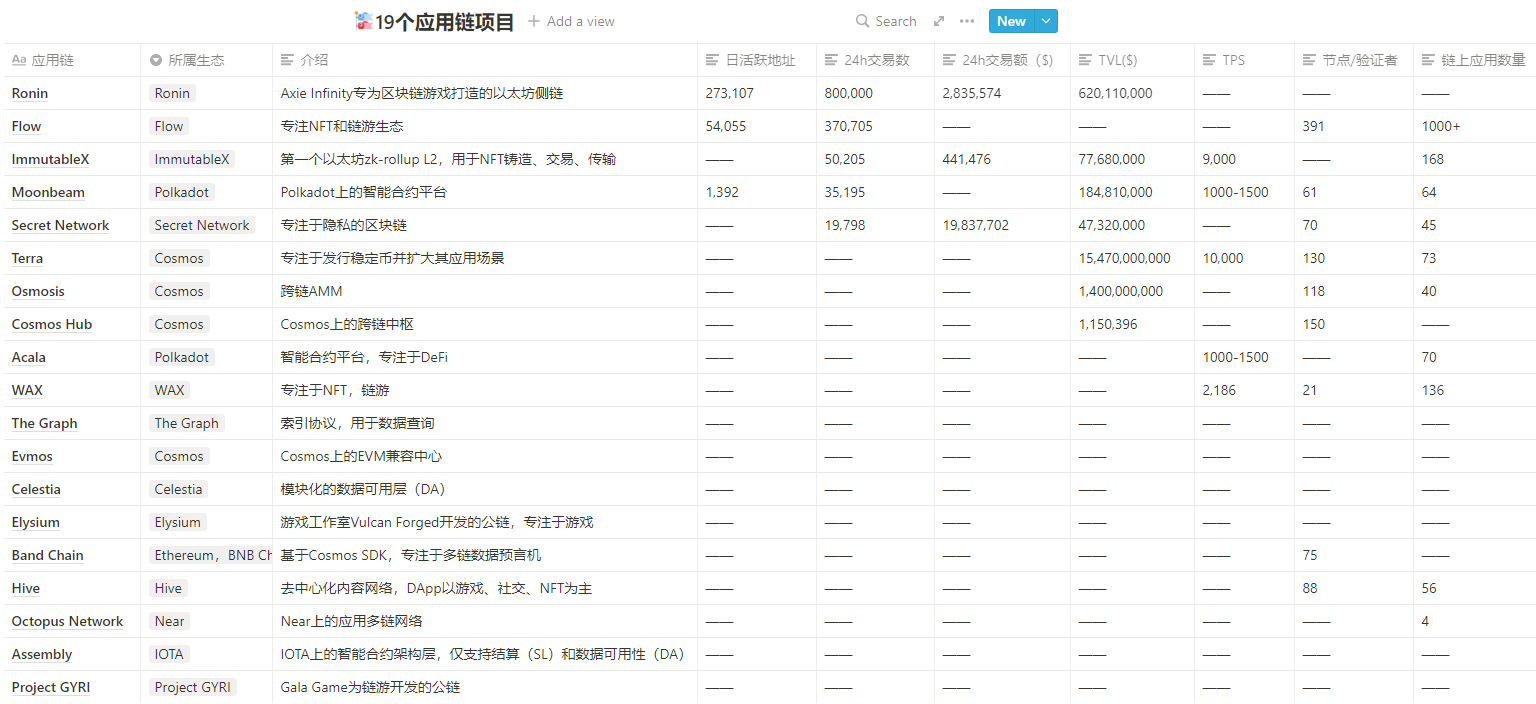Select the cell reading 专注于隐私的区块链

point(485,225)
